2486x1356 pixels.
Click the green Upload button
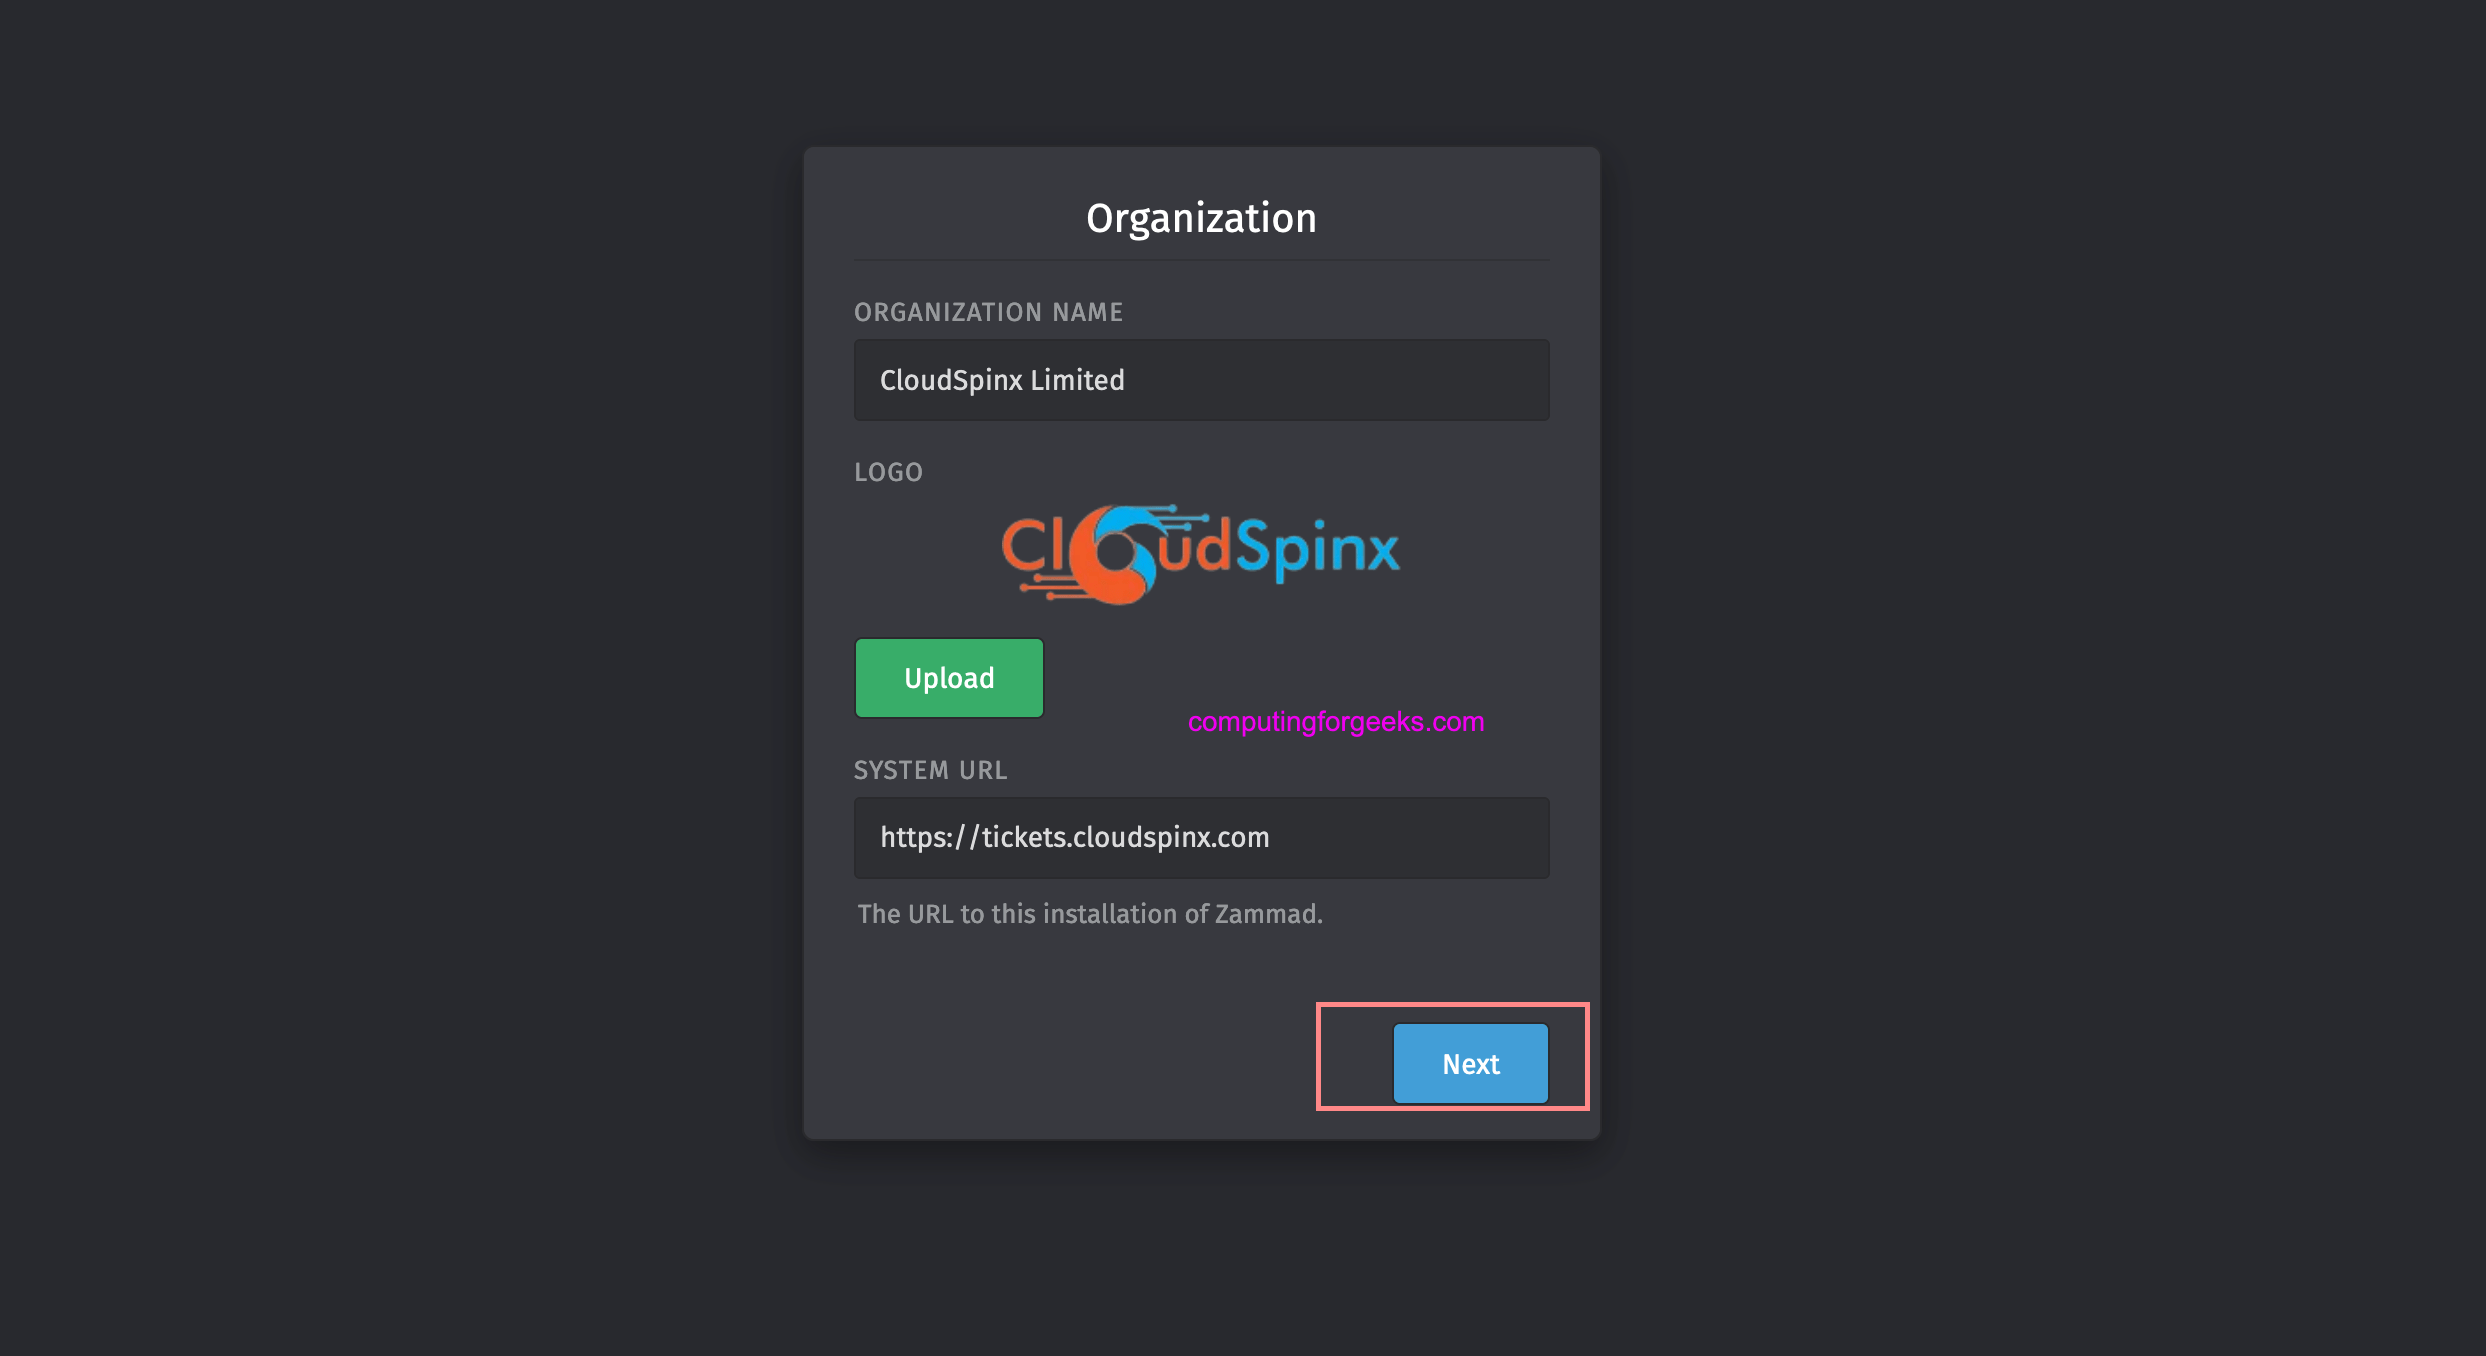click(x=949, y=678)
